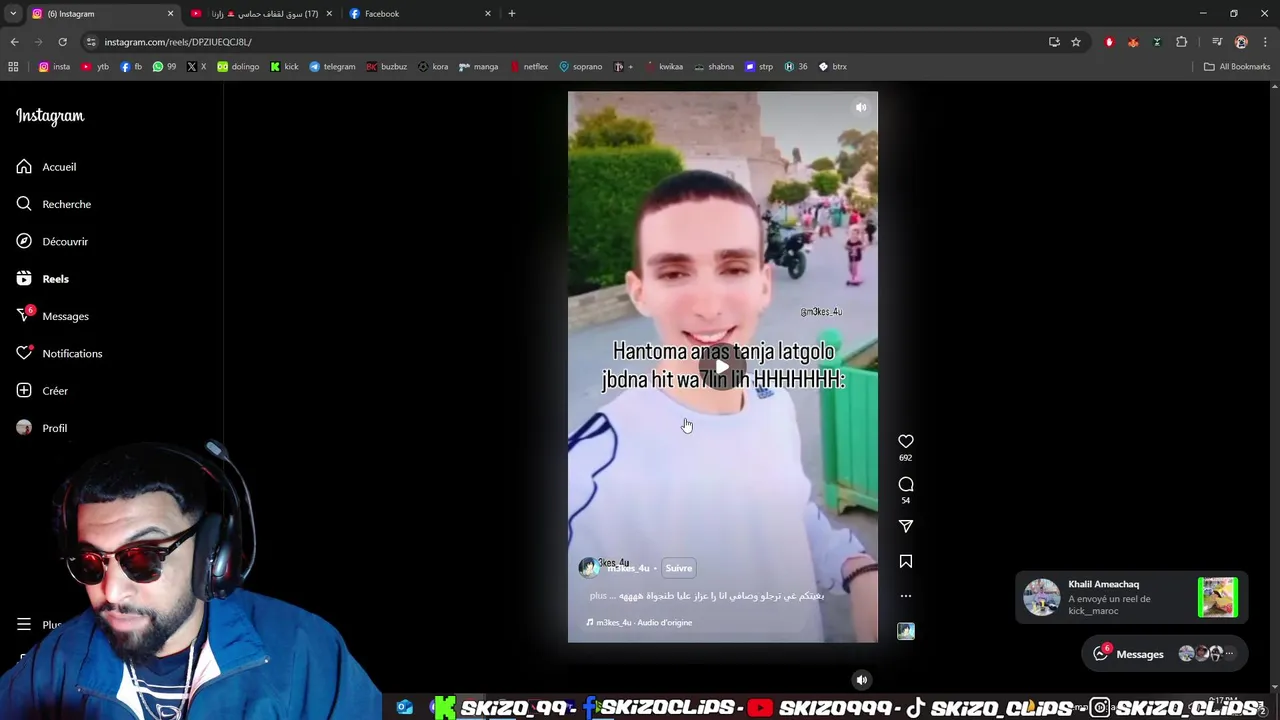
Task: Toggle sound with the speaker button below reel
Action: pyautogui.click(x=861, y=680)
